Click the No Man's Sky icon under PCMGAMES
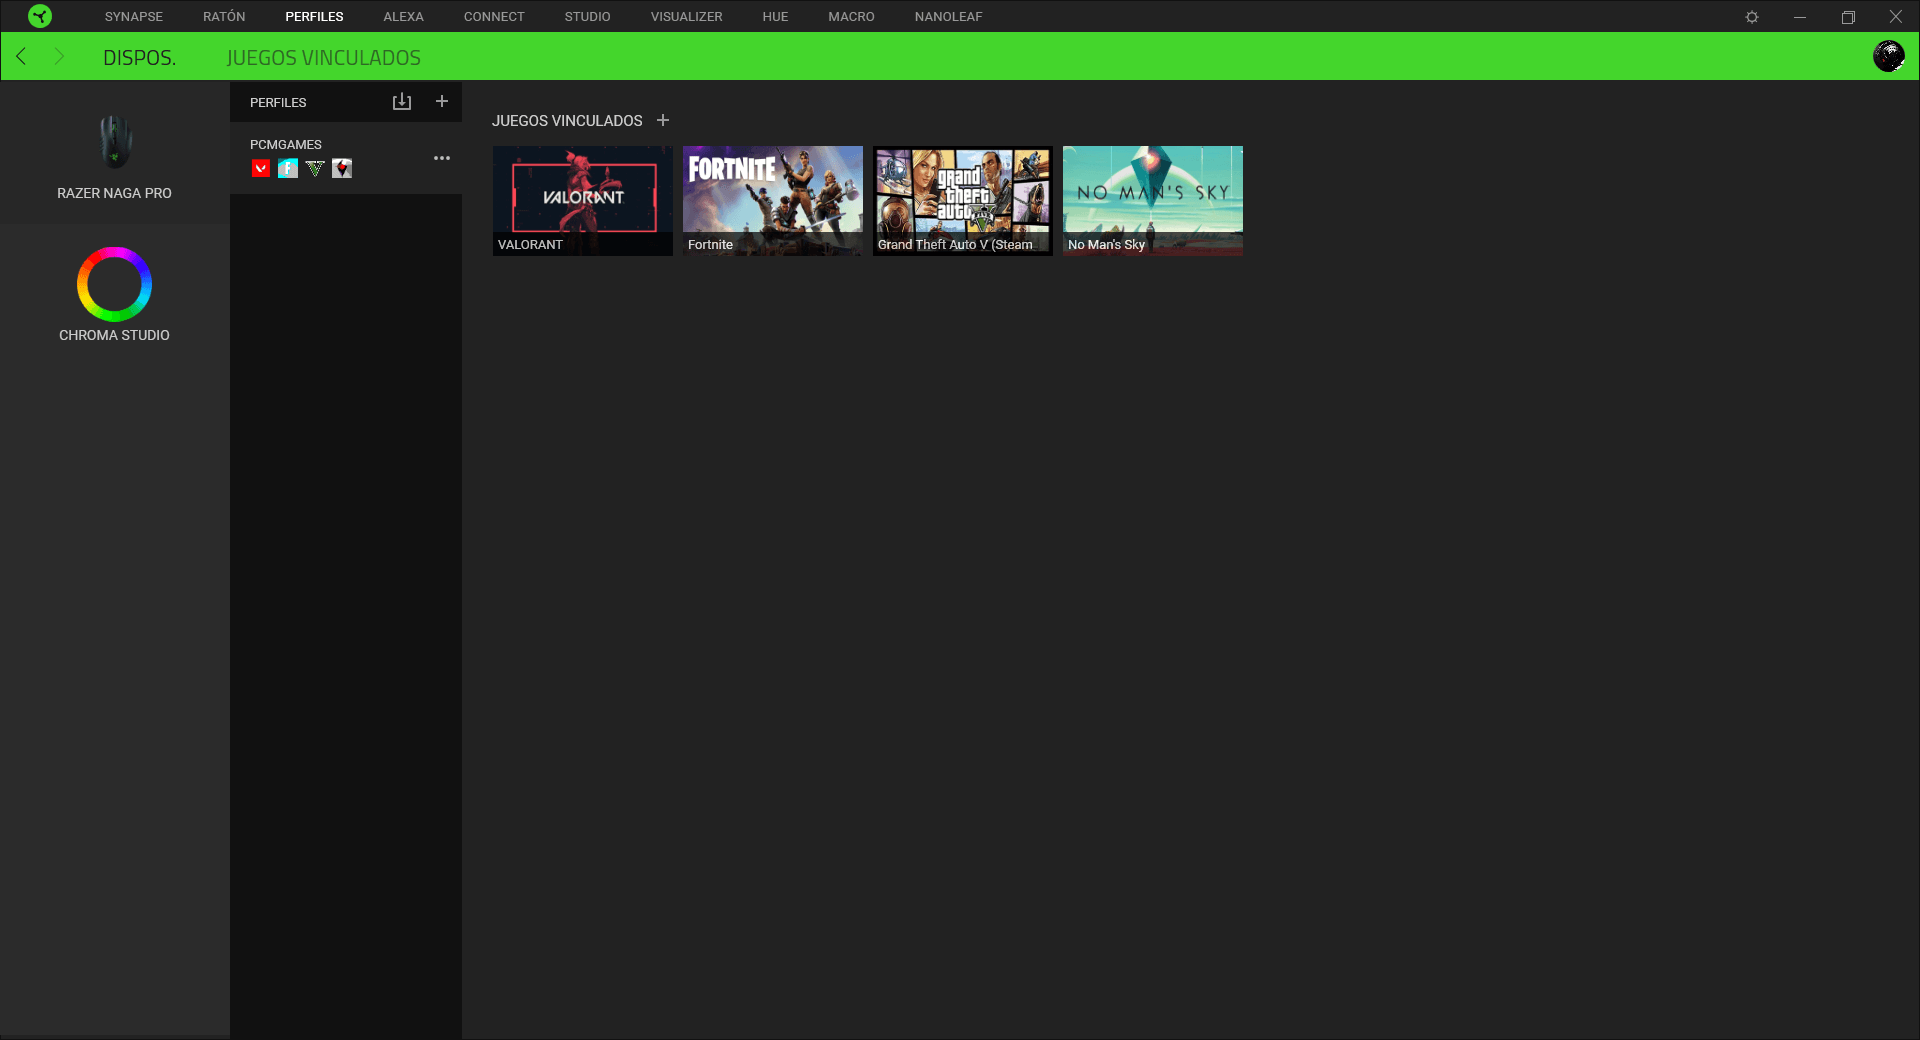1920x1040 pixels. click(342, 168)
